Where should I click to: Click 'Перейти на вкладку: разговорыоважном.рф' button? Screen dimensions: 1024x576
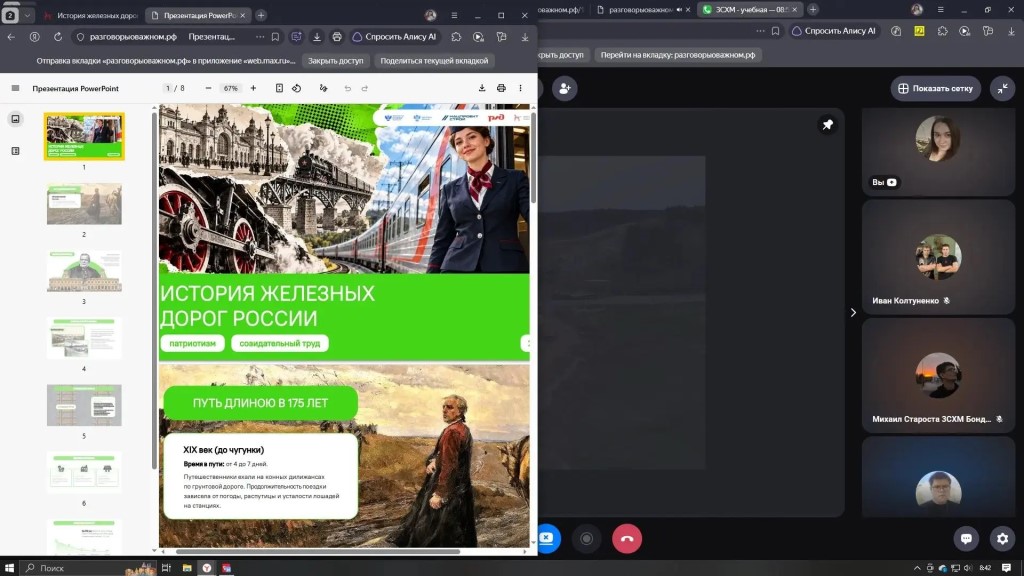click(x=678, y=55)
